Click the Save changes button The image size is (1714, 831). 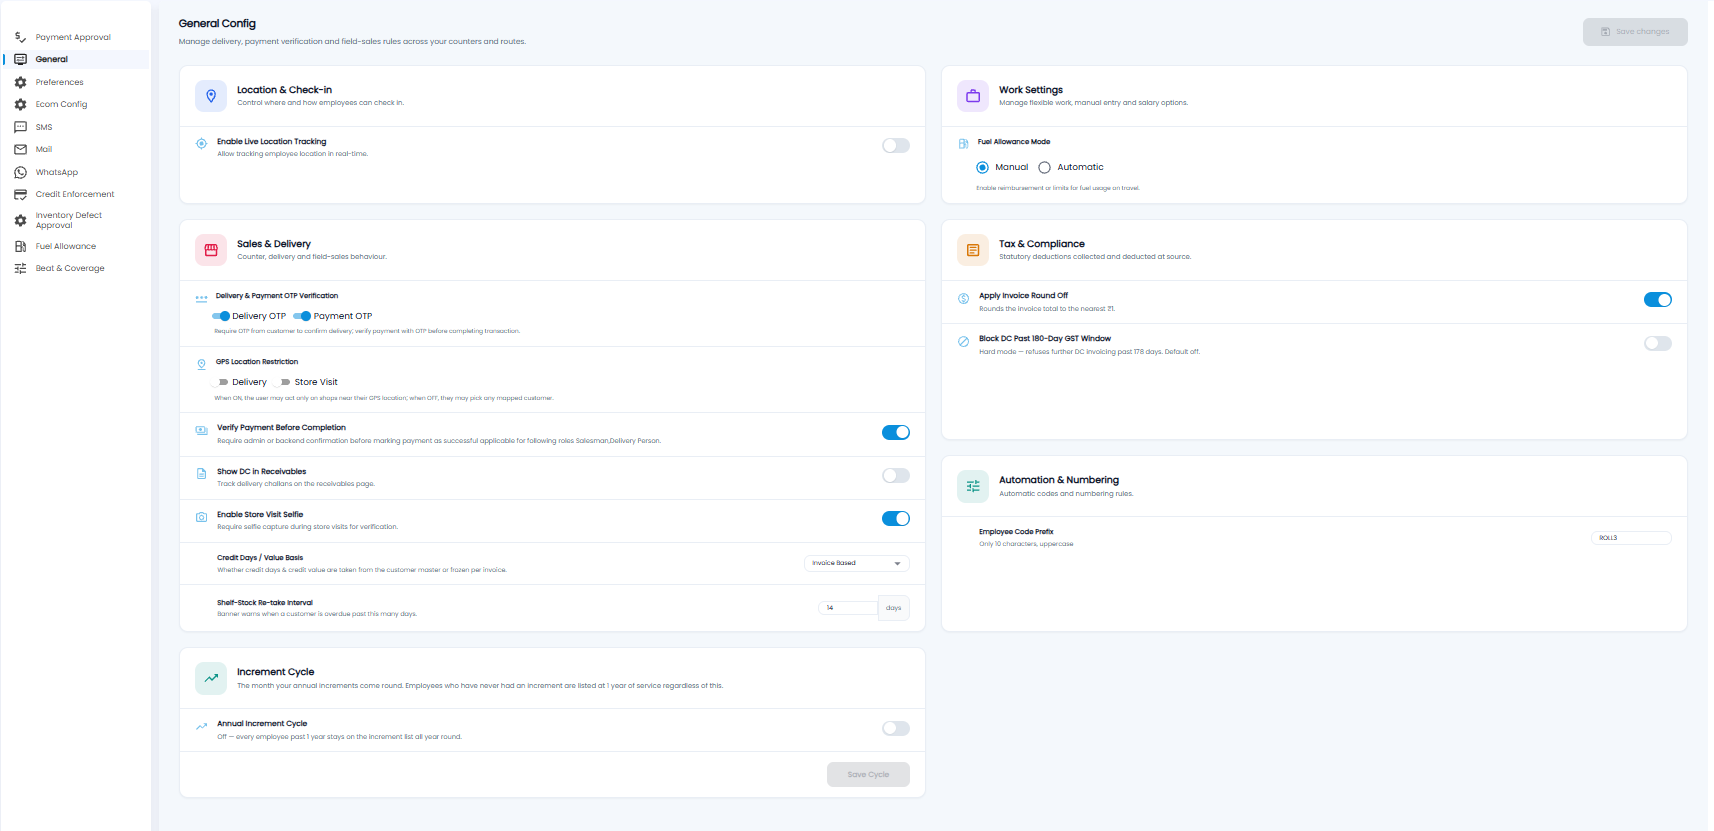tap(1635, 32)
